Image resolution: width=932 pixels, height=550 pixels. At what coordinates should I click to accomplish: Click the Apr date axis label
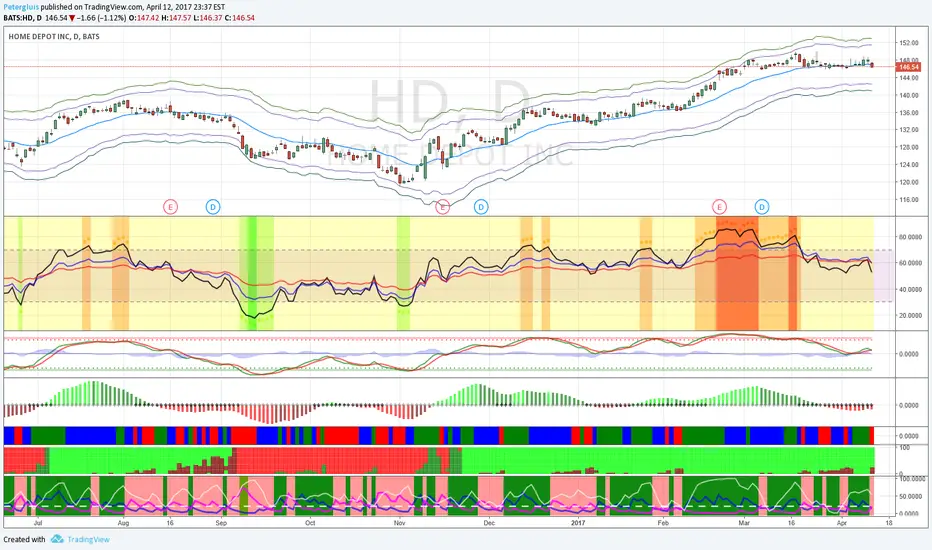[x=842, y=523]
